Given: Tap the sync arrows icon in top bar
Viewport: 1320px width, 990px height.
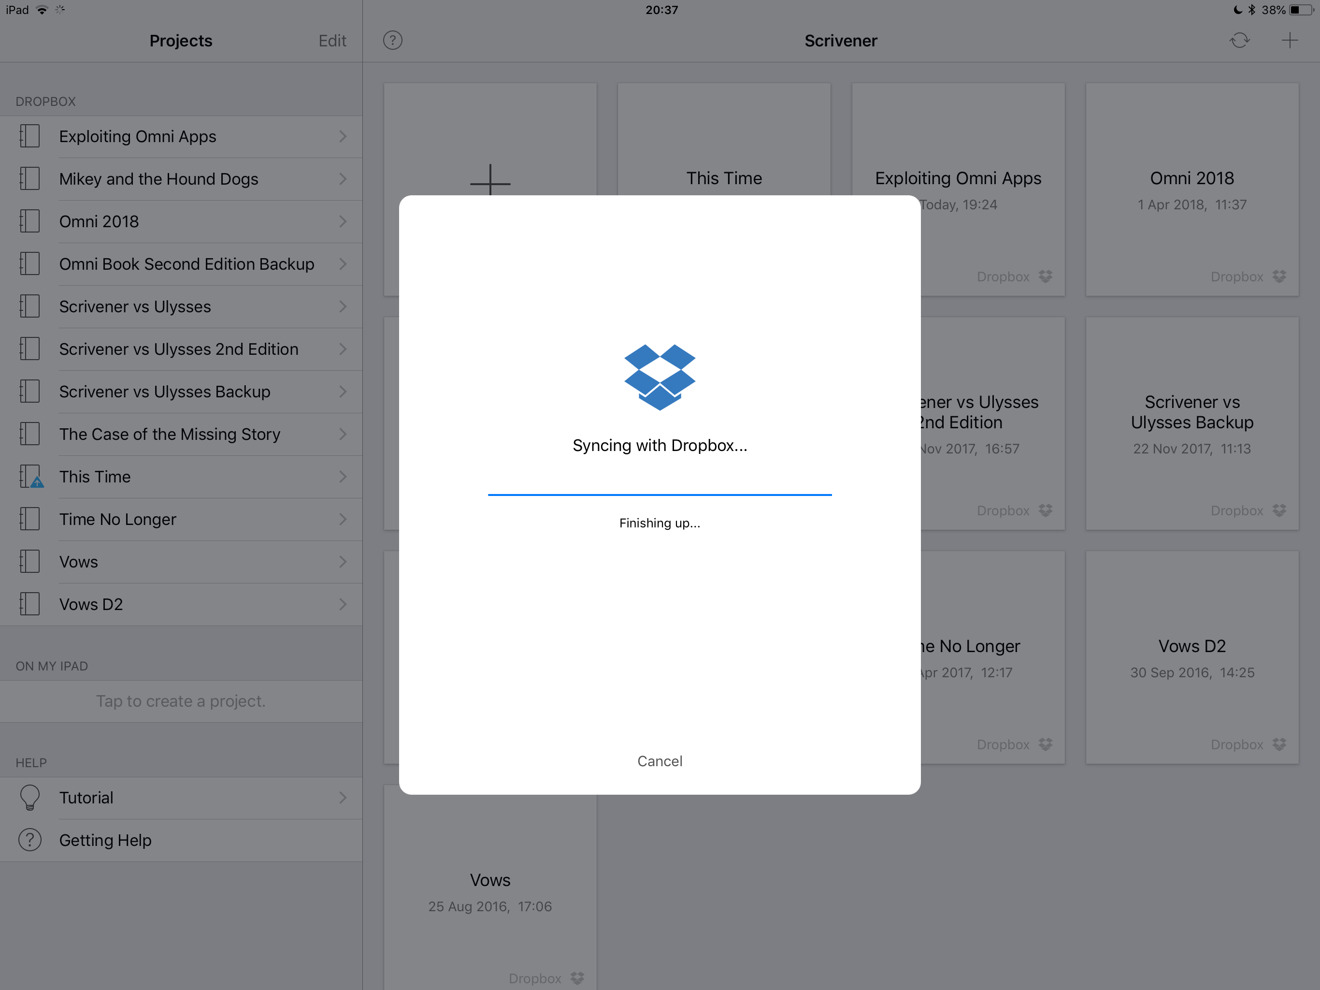Looking at the screenshot, I should 1240,40.
